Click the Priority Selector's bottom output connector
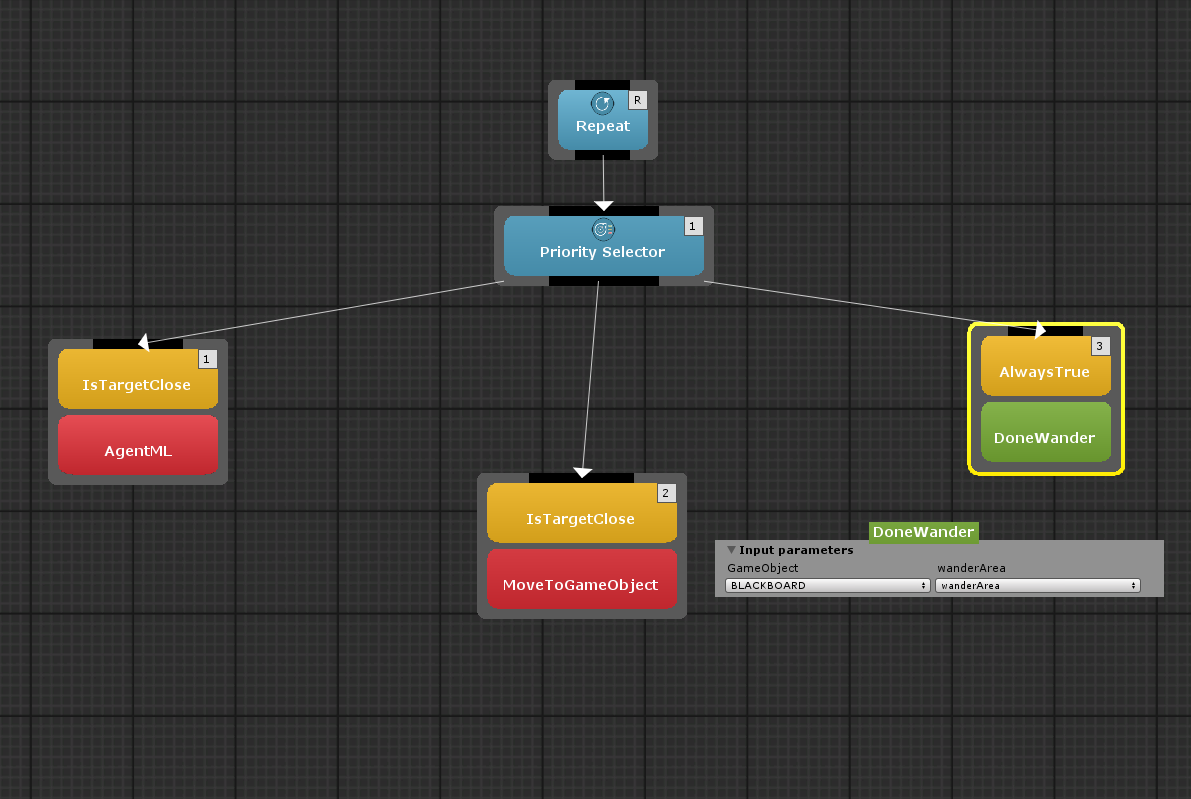The width and height of the screenshot is (1191, 799). [603, 281]
